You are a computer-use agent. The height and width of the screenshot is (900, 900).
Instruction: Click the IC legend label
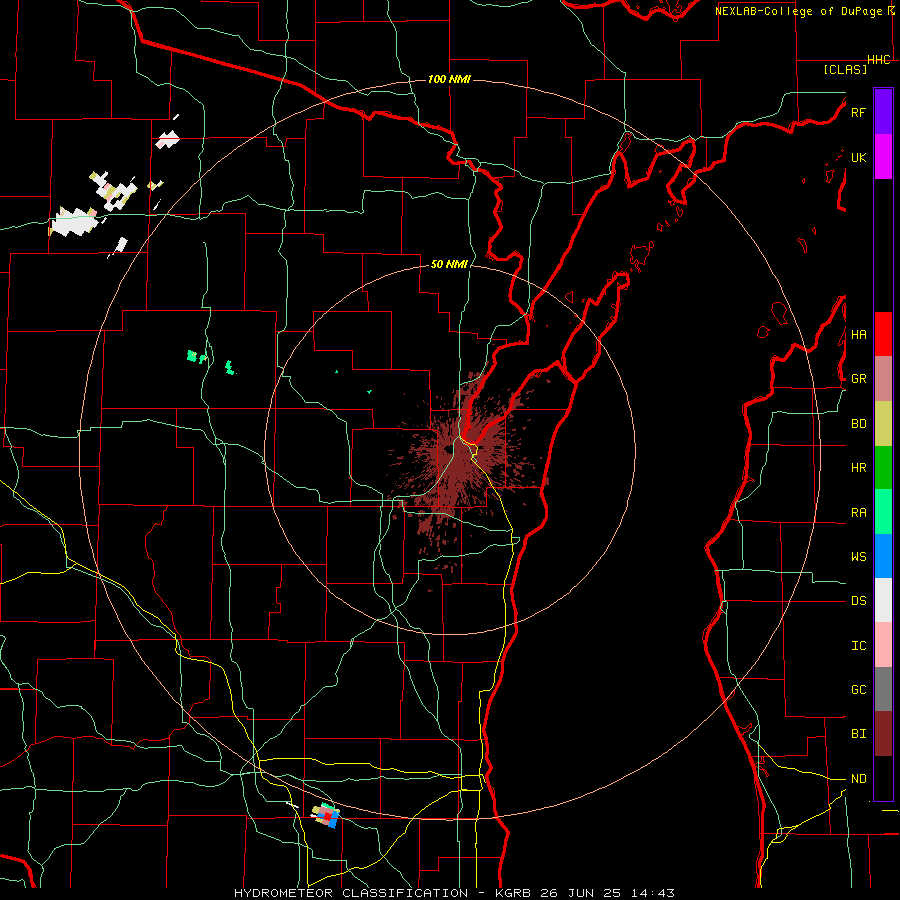click(x=858, y=645)
